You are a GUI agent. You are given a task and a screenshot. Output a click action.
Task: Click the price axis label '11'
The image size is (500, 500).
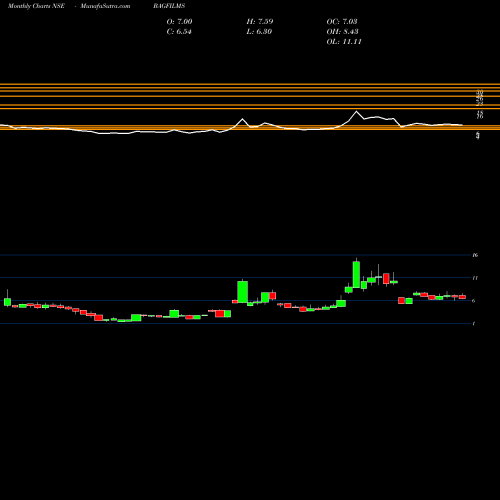pos(475,278)
